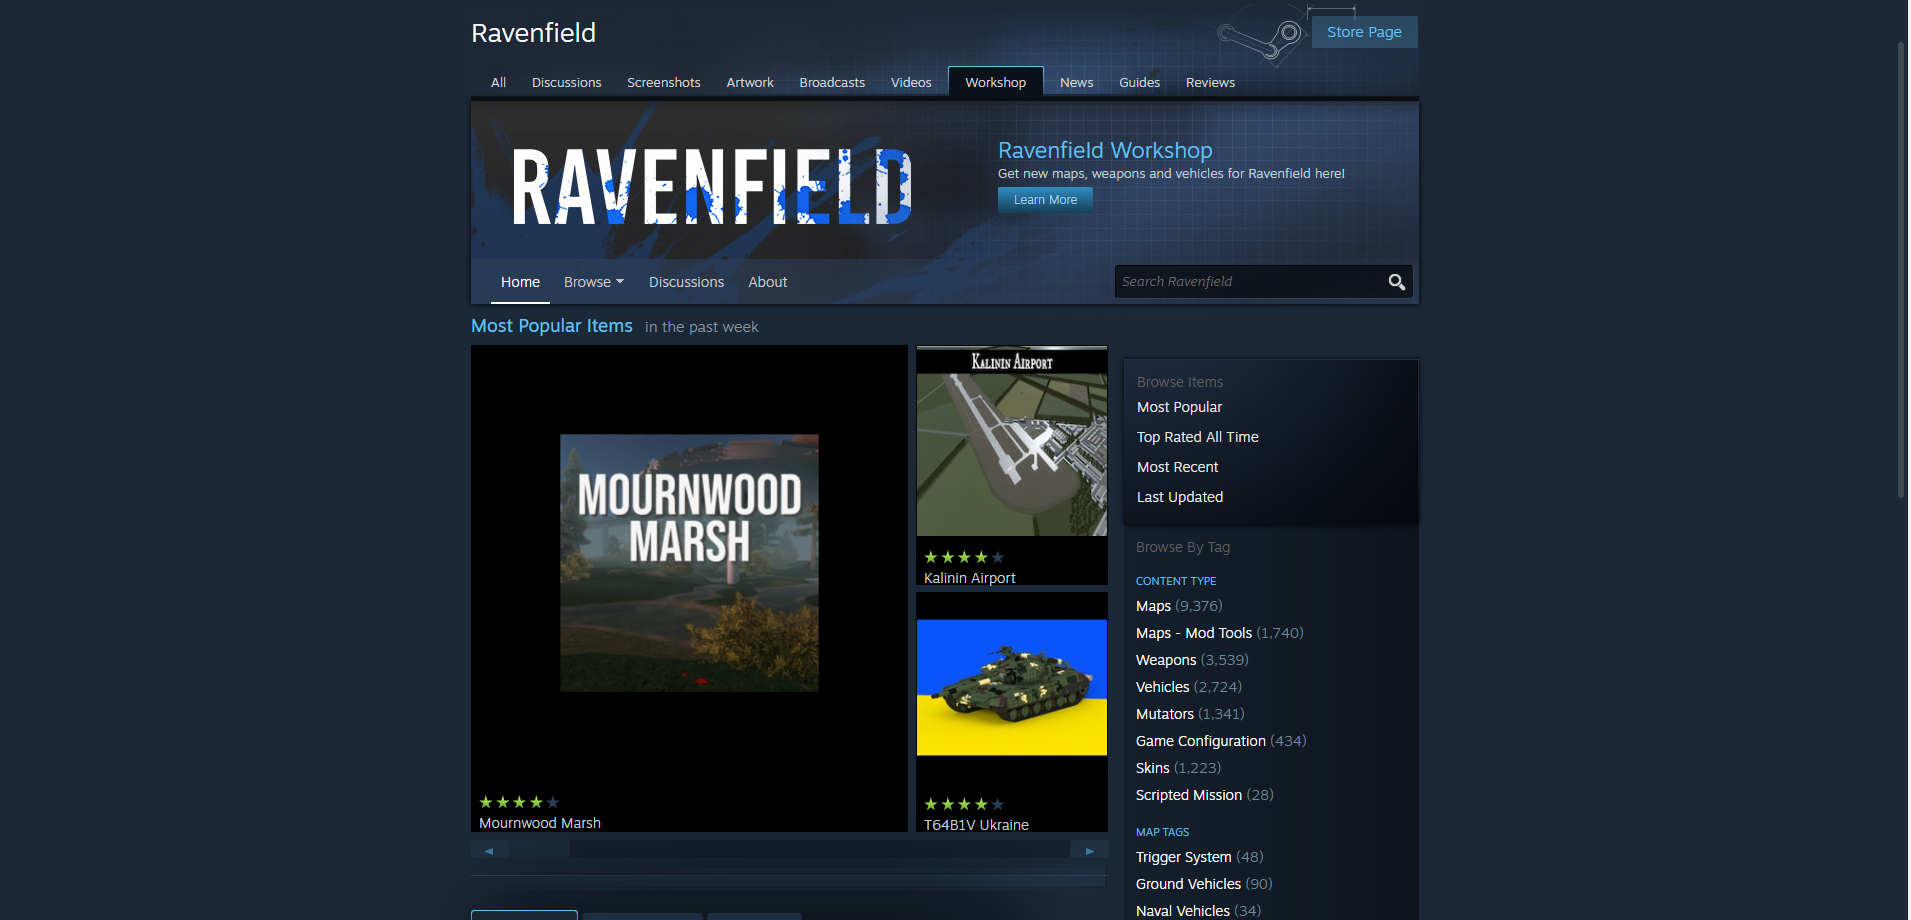
Task: Open the Discussions community tab
Action: [x=566, y=82]
